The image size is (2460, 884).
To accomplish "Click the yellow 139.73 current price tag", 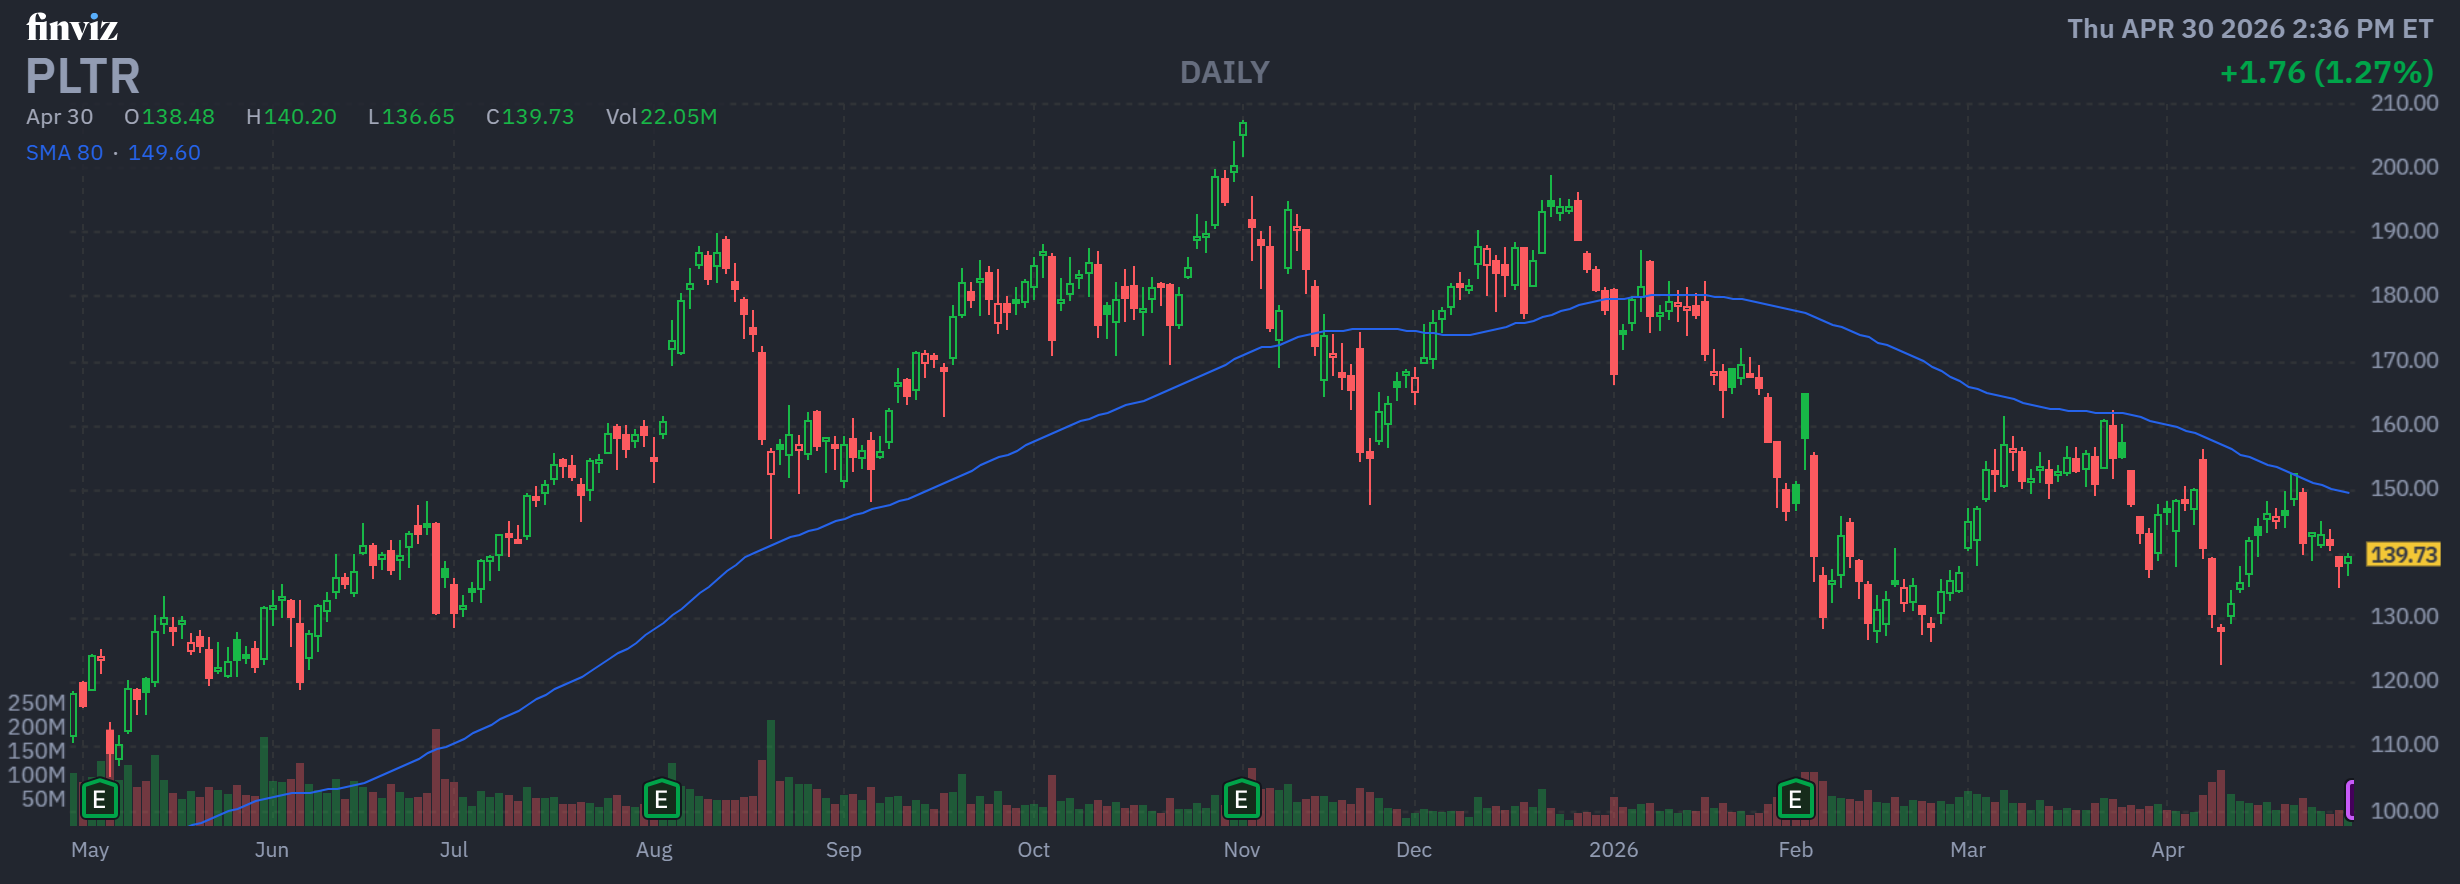I will click(x=2404, y=555).
